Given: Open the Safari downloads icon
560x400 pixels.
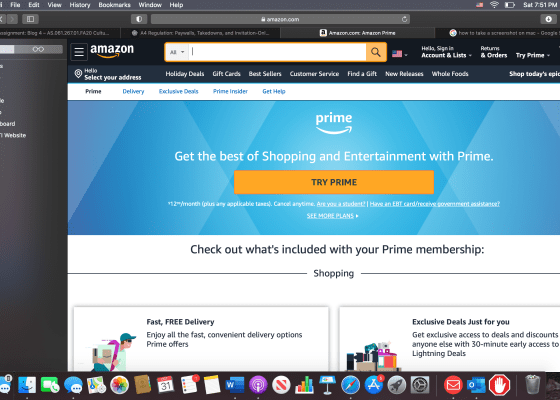Looking at the screenshot, I should coord(549,19).
